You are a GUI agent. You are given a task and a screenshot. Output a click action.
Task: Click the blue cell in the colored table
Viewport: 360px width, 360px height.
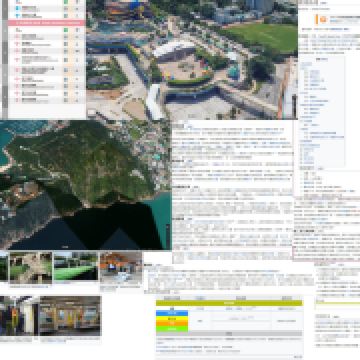pyautogui.click(x=172, y=313)
